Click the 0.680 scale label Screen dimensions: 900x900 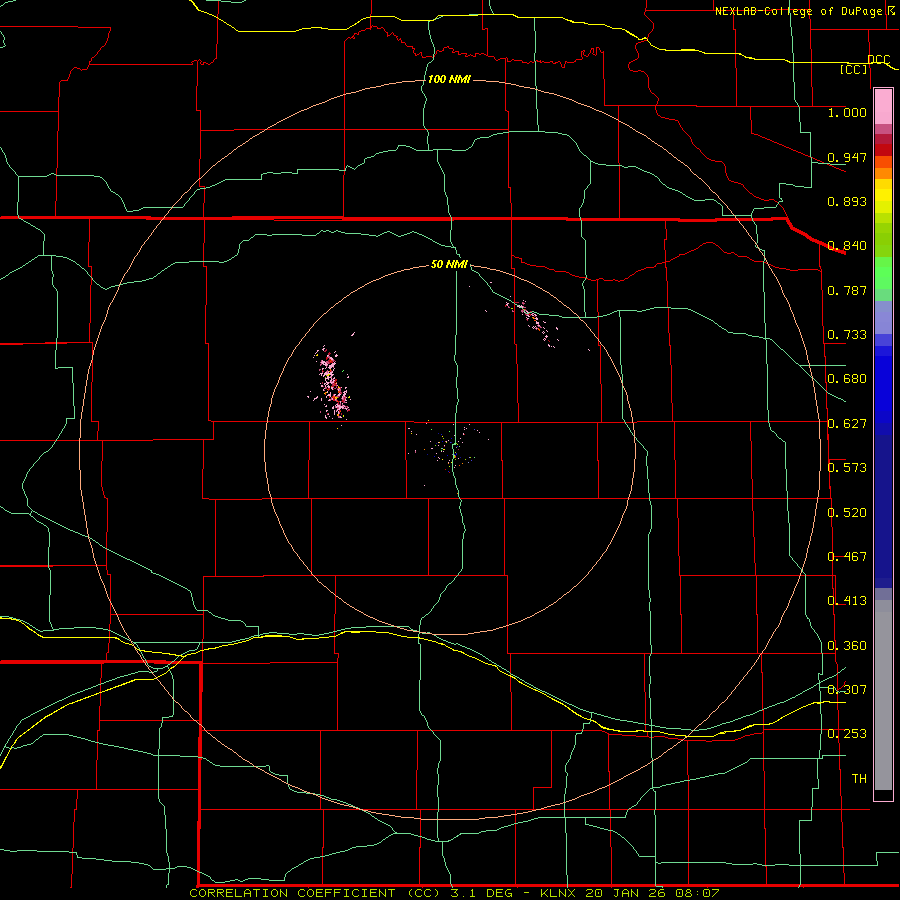(847, 379)
